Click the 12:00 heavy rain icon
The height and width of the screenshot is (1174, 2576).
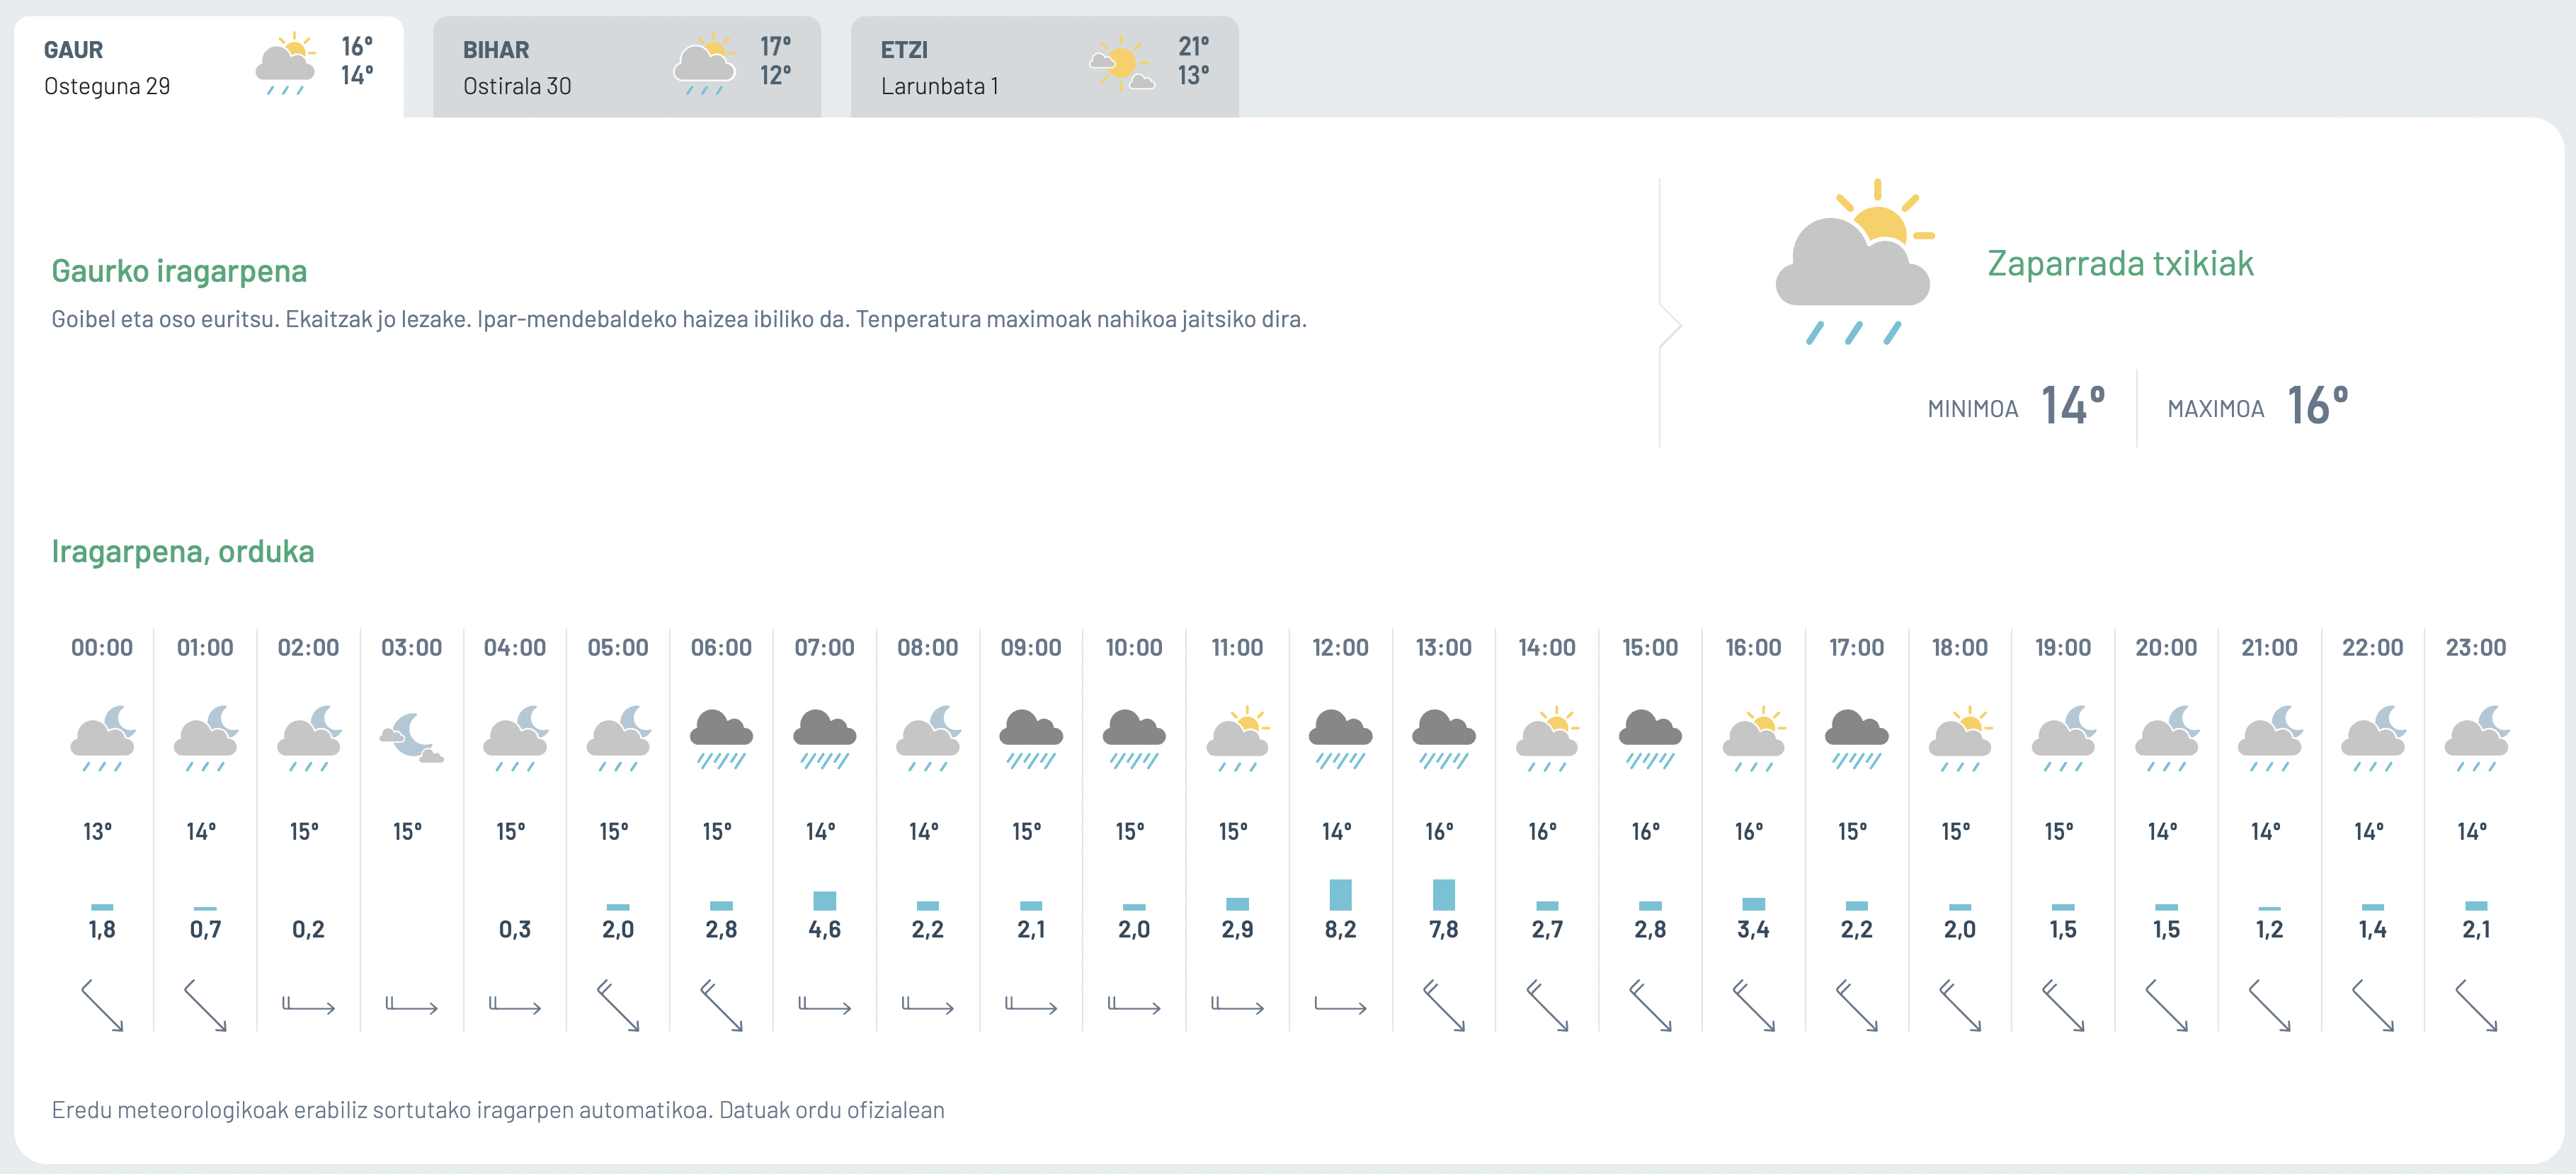tap(1341, 739)
